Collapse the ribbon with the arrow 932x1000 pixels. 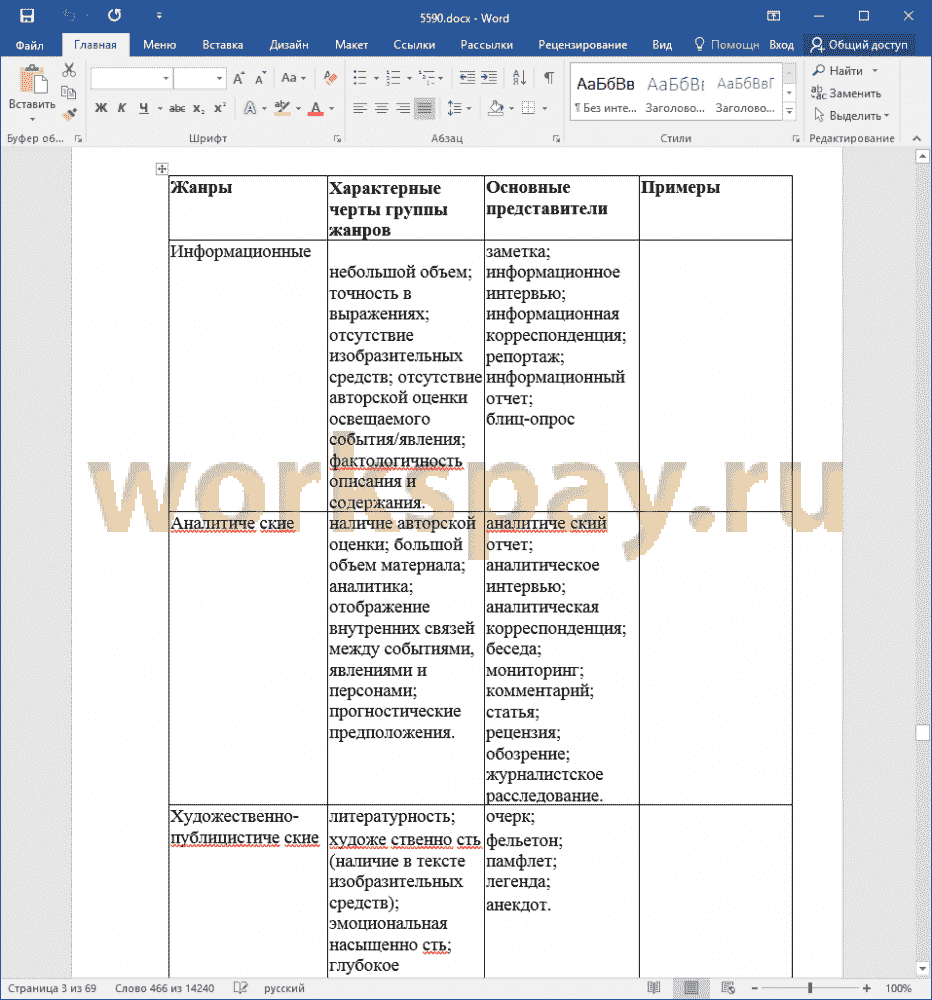pos(917,138)
